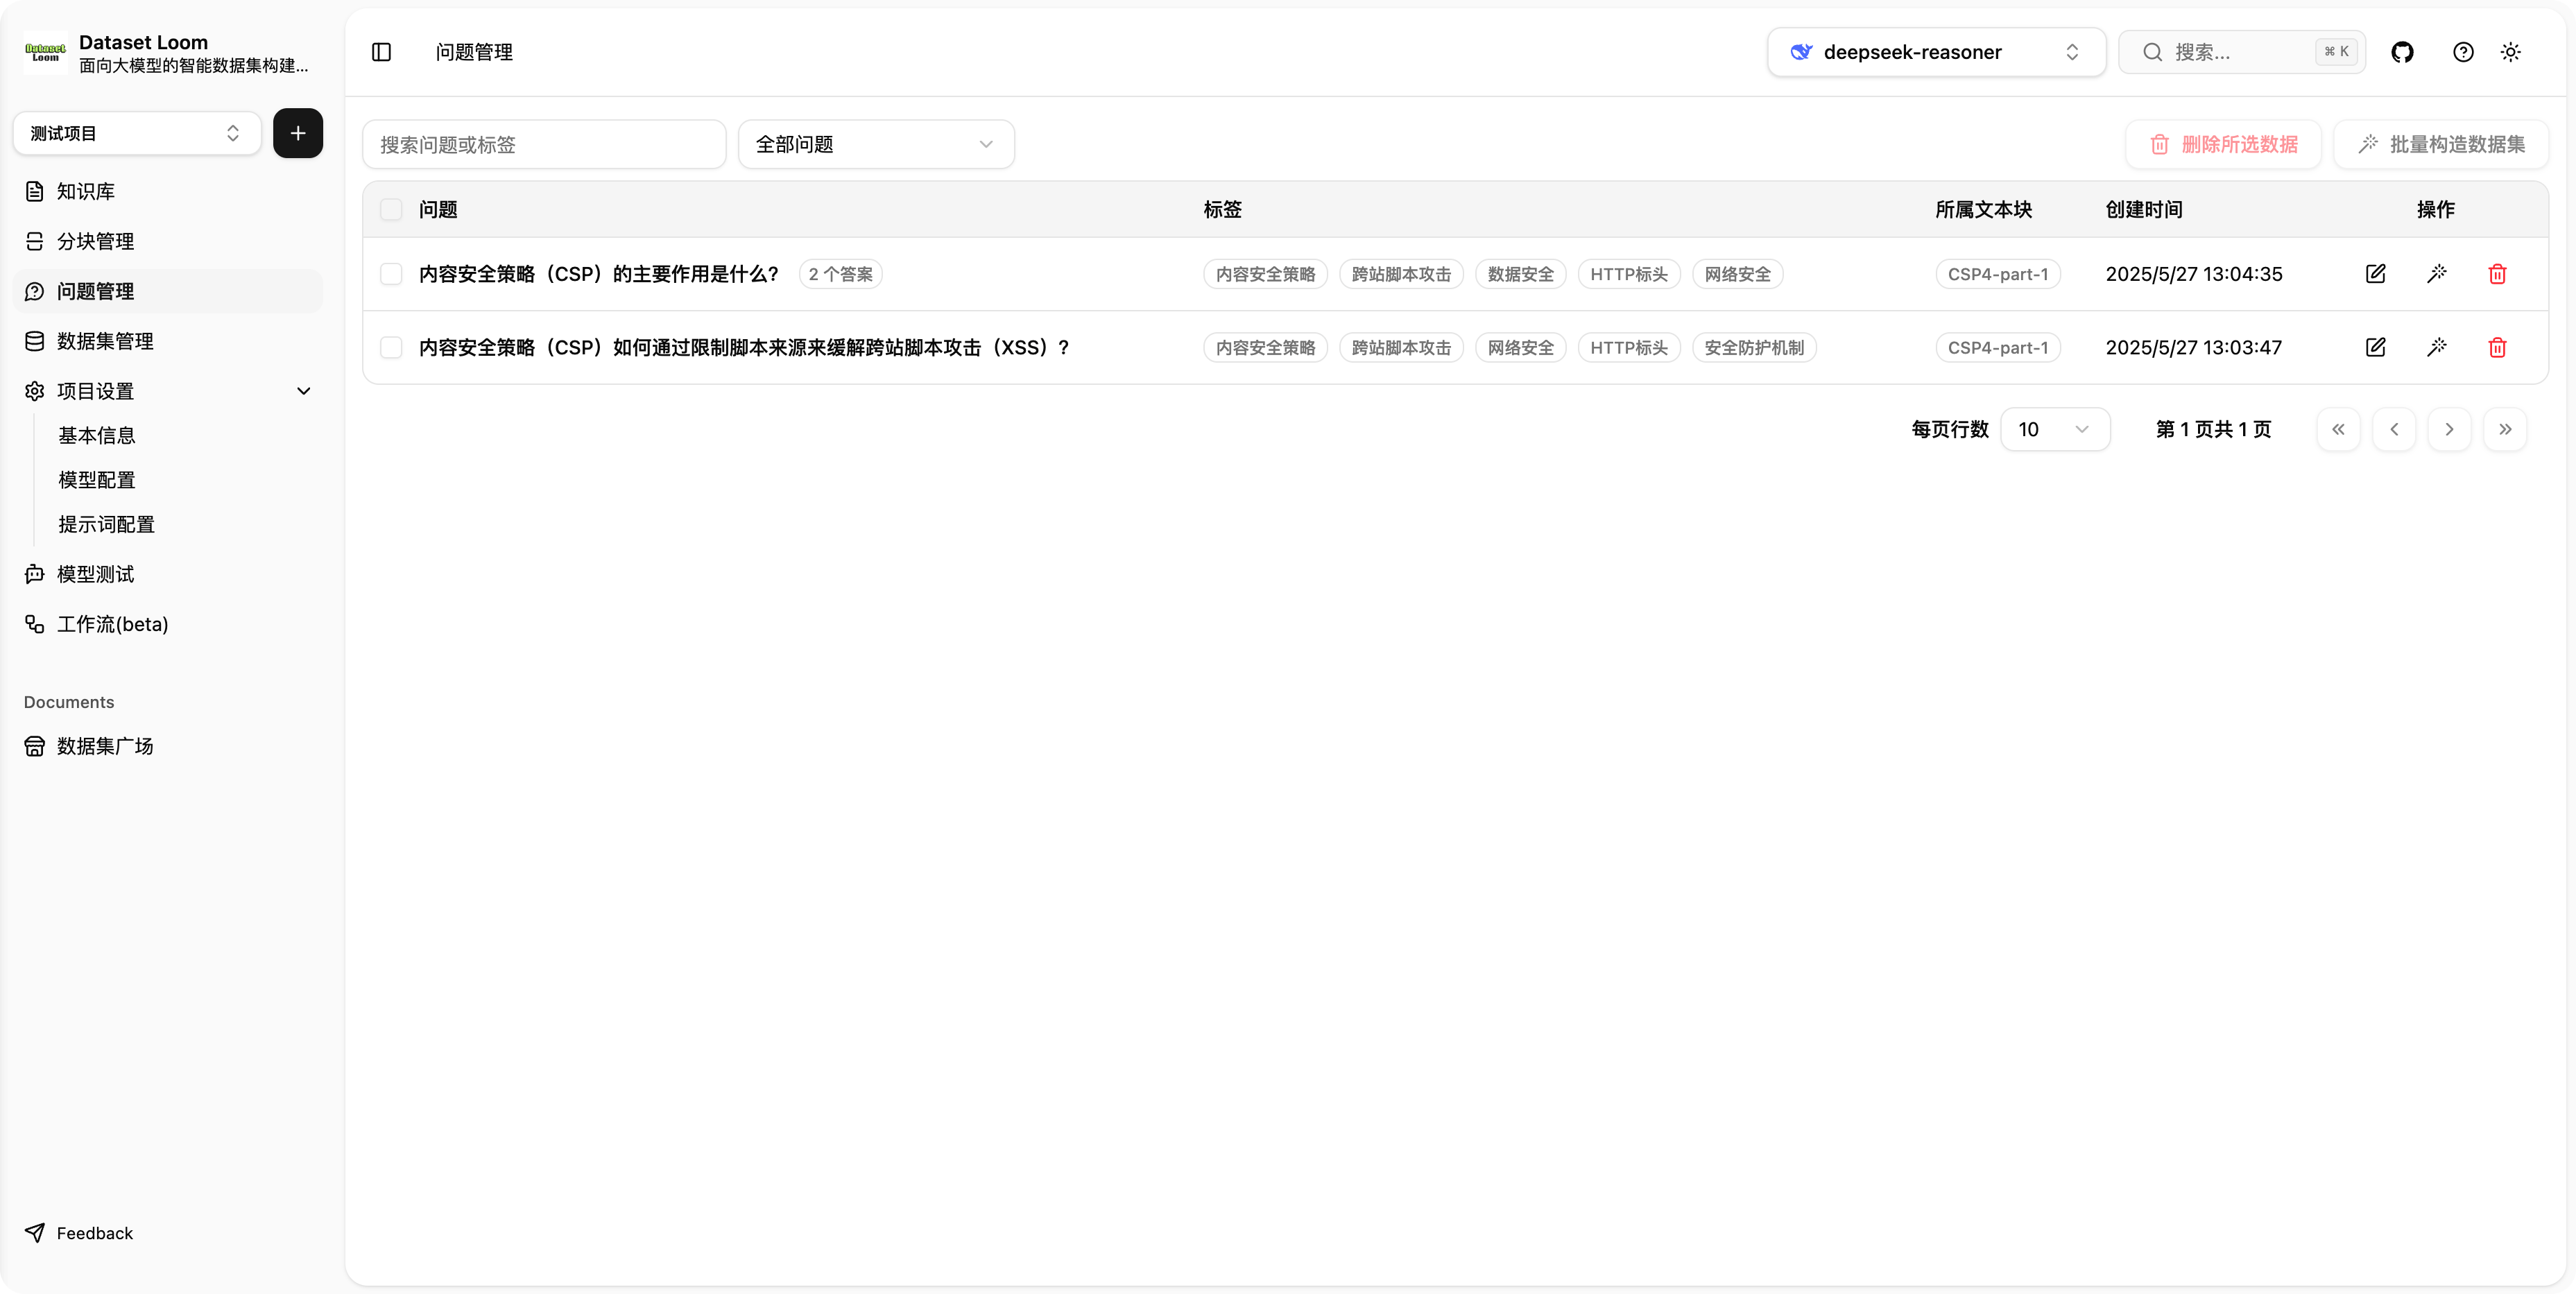
Task: Open 数据集广场 under Documents
Action: [168, 746]
